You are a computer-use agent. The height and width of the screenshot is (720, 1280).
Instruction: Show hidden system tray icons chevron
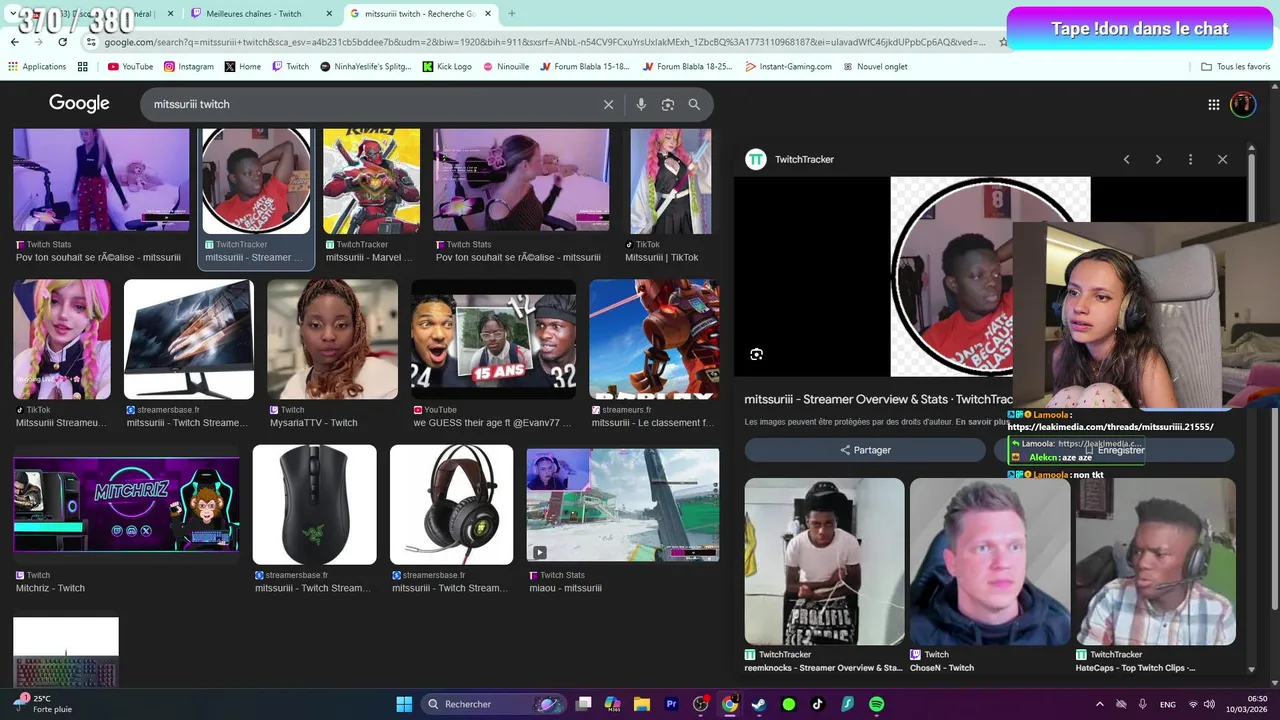point(1100,704)
